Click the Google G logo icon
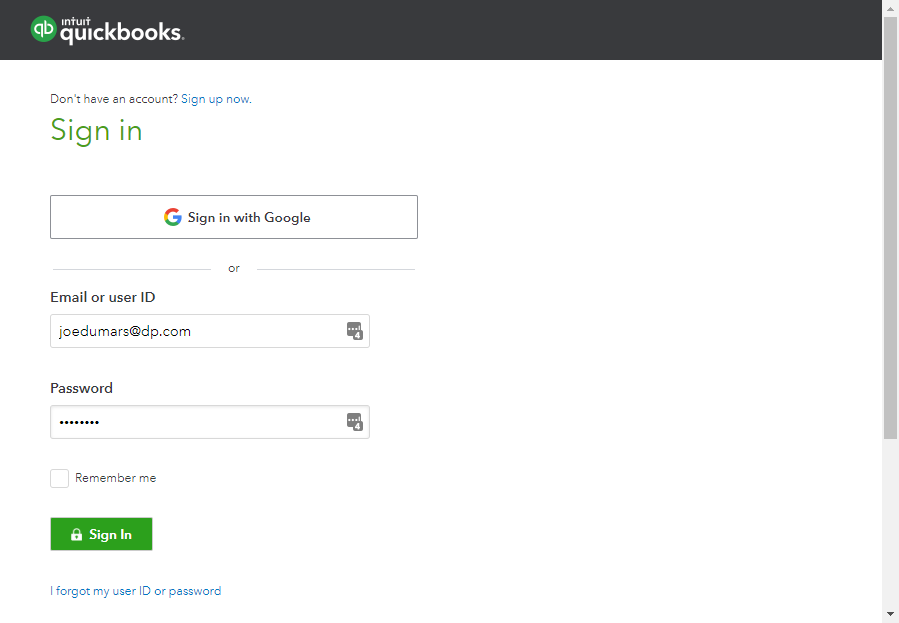The height and width of the screenshot is (623, 899). point(173,217)
